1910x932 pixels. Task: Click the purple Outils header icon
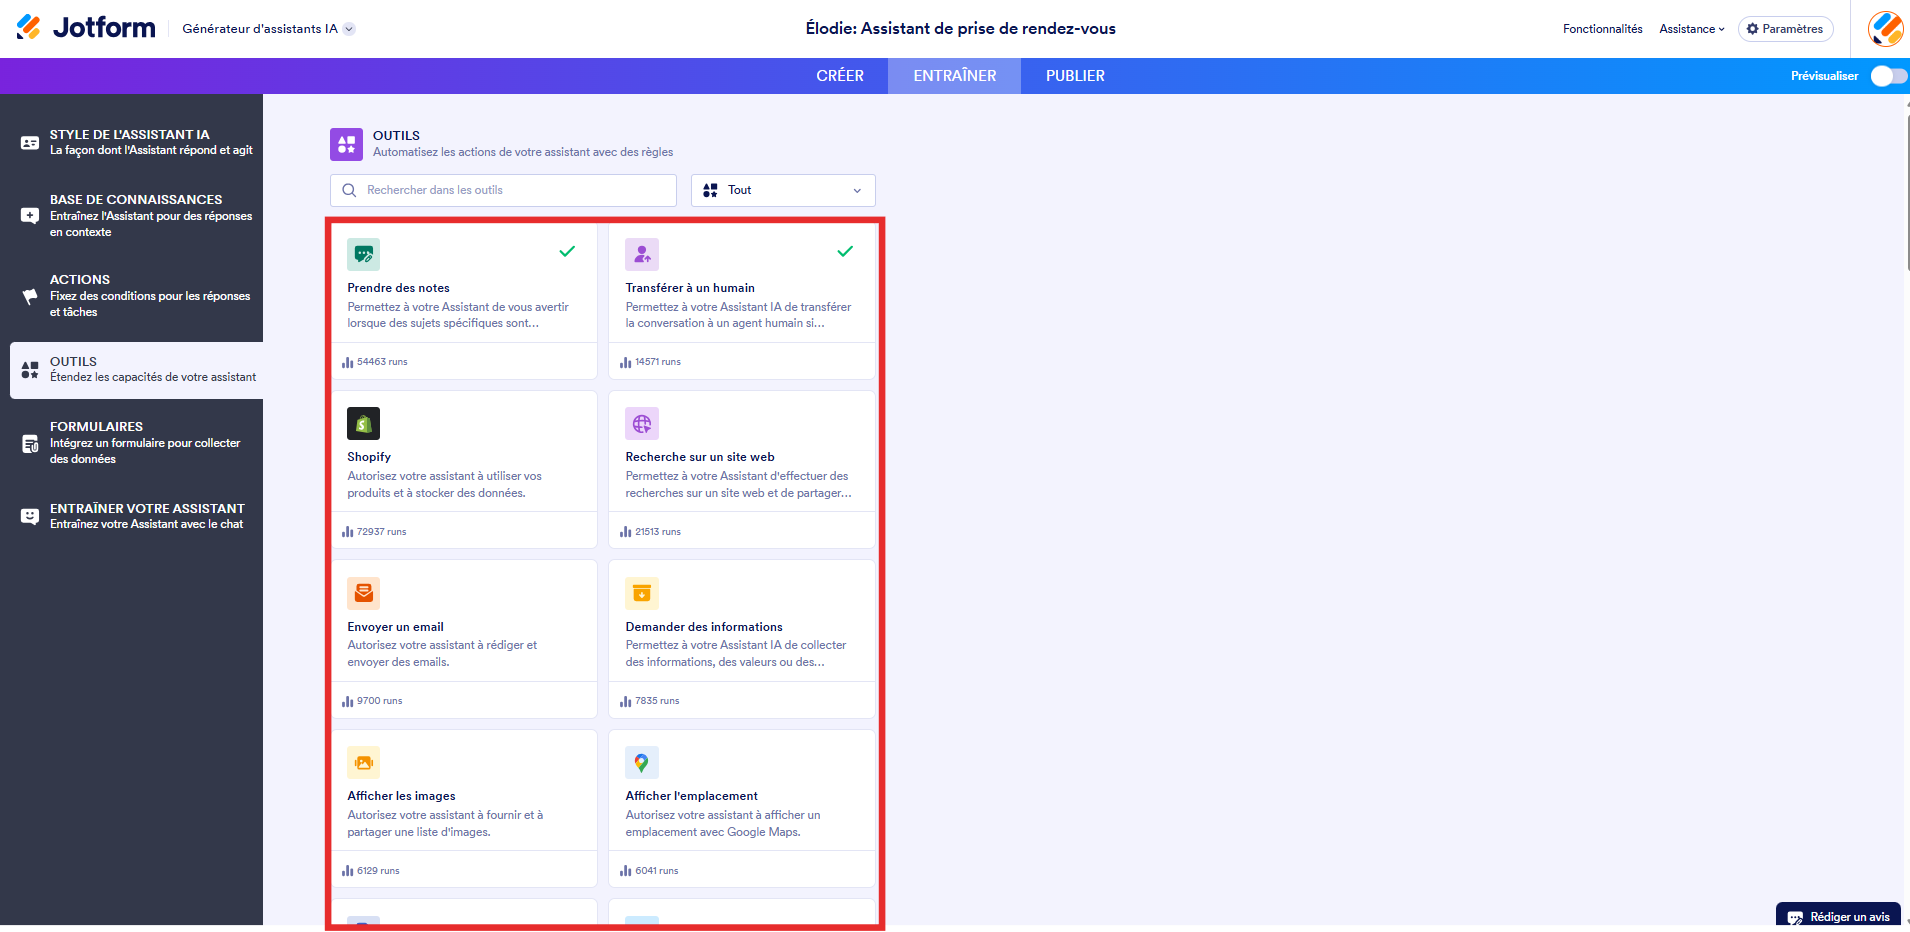pos(346,144)
